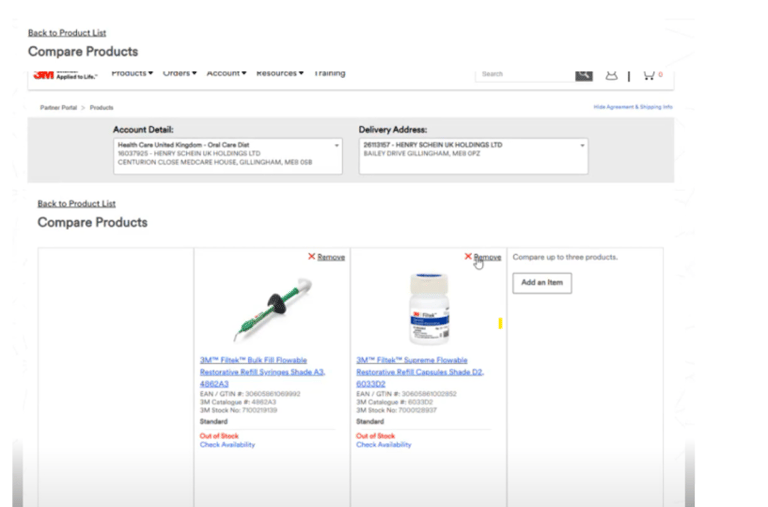This screenshot has width=768, height=507.
Task: Click Partner Portal breadcrumb
Action: 58,108
